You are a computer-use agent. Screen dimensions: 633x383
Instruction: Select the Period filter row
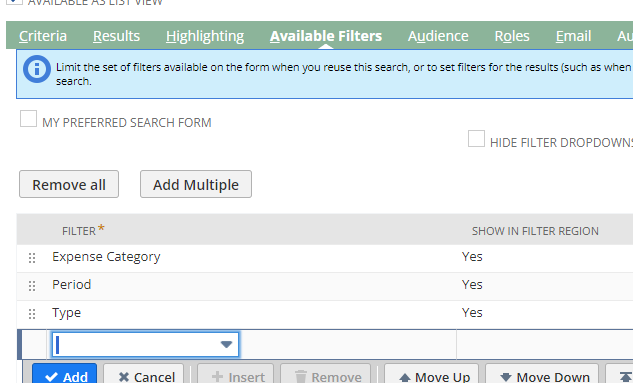(x=325, y=286)
